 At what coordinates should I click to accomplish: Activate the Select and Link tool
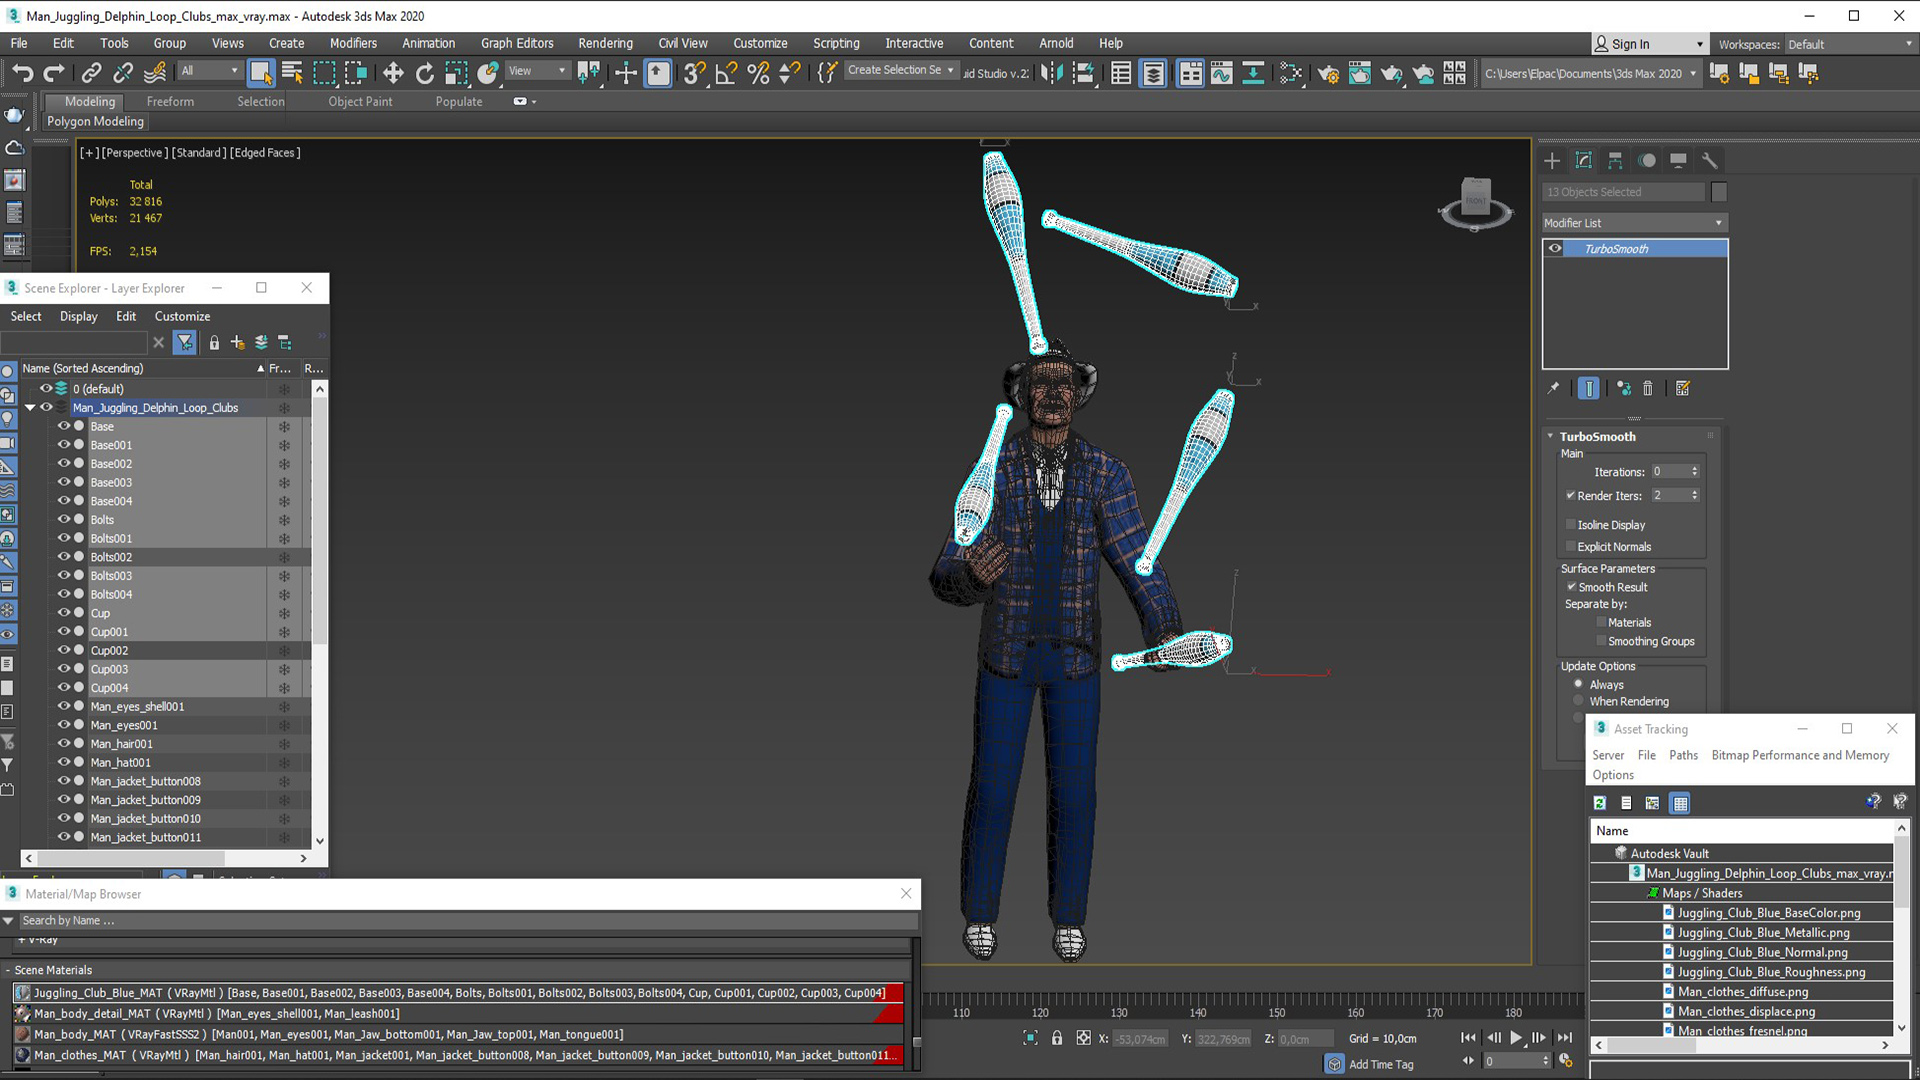click(x=91, y=72)
